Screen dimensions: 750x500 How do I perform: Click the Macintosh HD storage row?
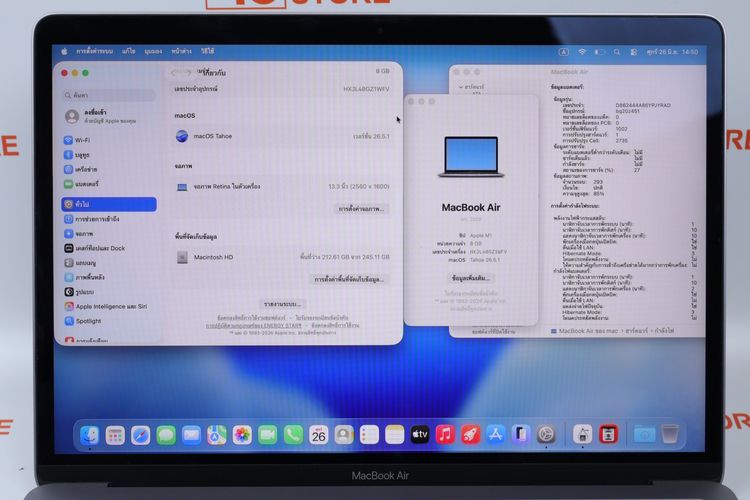[282, 257]
